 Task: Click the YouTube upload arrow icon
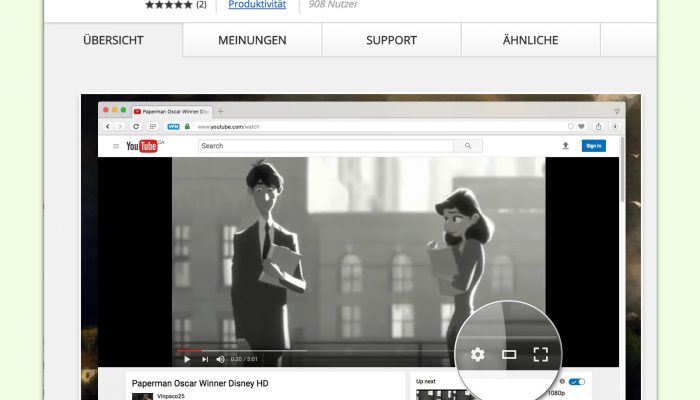click(566, 146)
